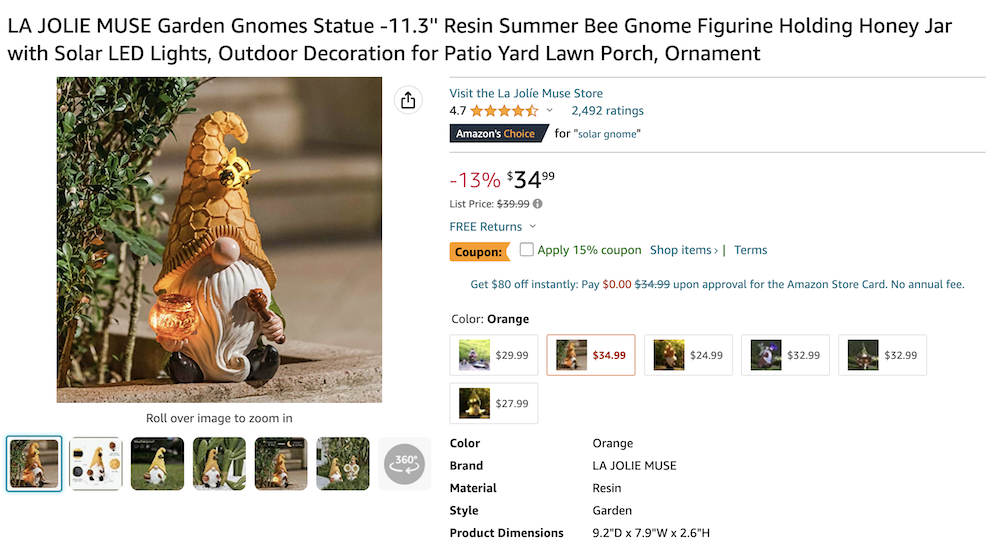Viewport: 1000px width, 547px height.
Task: Follow the "solar gnome" category link
Action: (x=609, y=134)
